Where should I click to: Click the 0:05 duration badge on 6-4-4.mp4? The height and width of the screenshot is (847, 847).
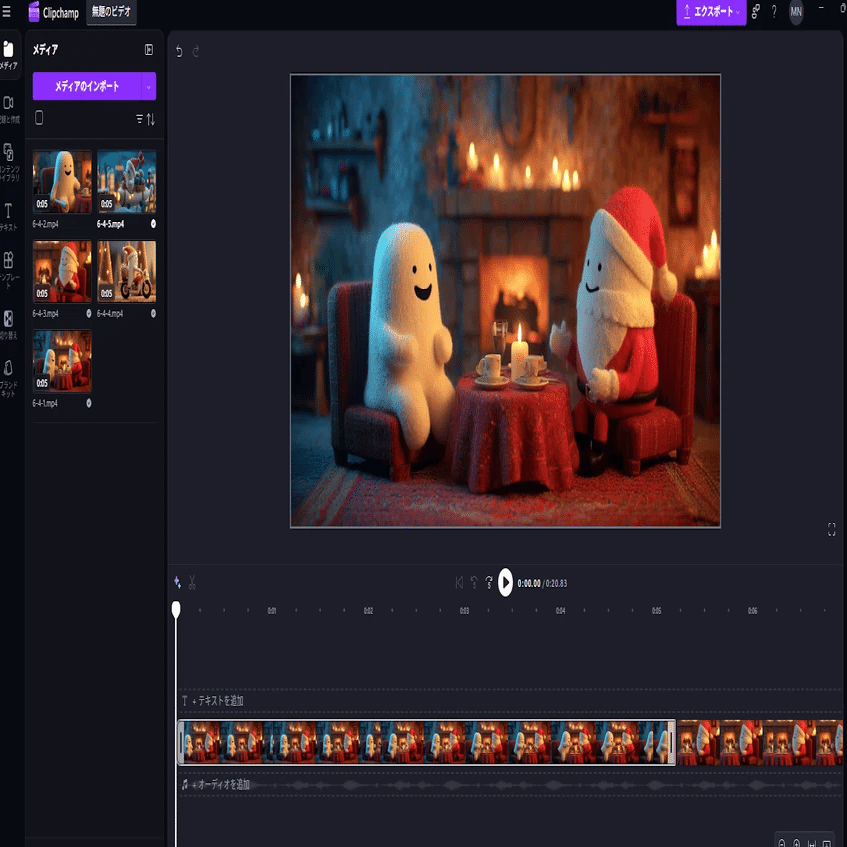pos(107,293)
